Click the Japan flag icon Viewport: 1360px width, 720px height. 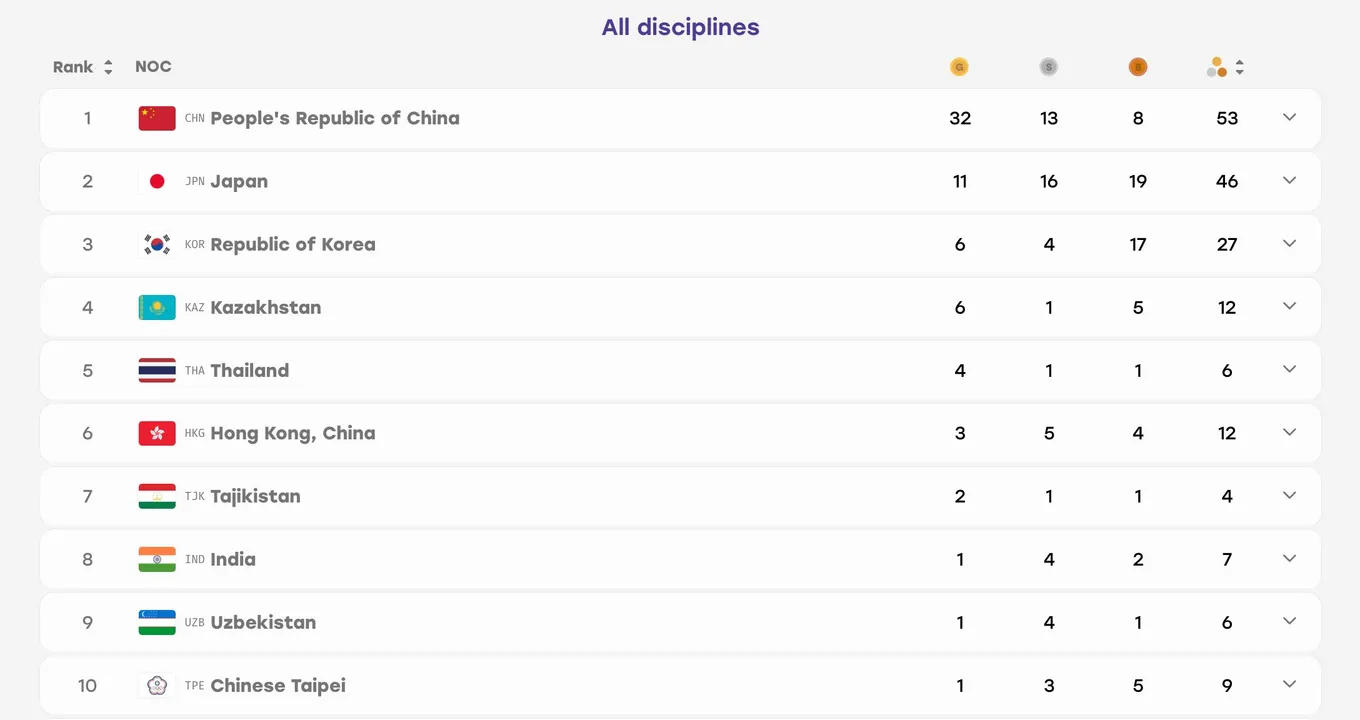click(157, 181)
